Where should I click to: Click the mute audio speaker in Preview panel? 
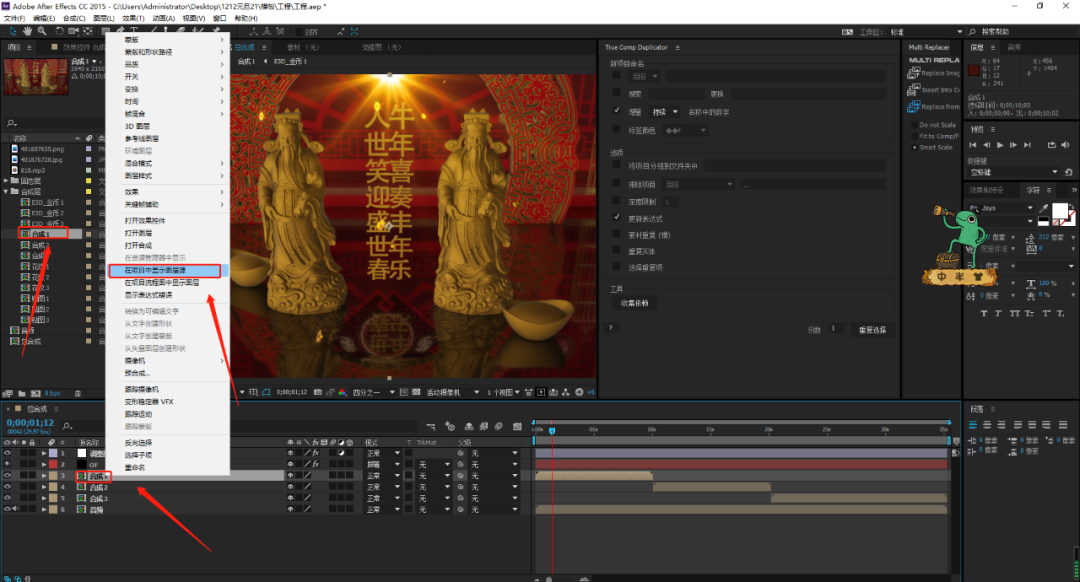pyautogui.click(x=1066, y=145)
